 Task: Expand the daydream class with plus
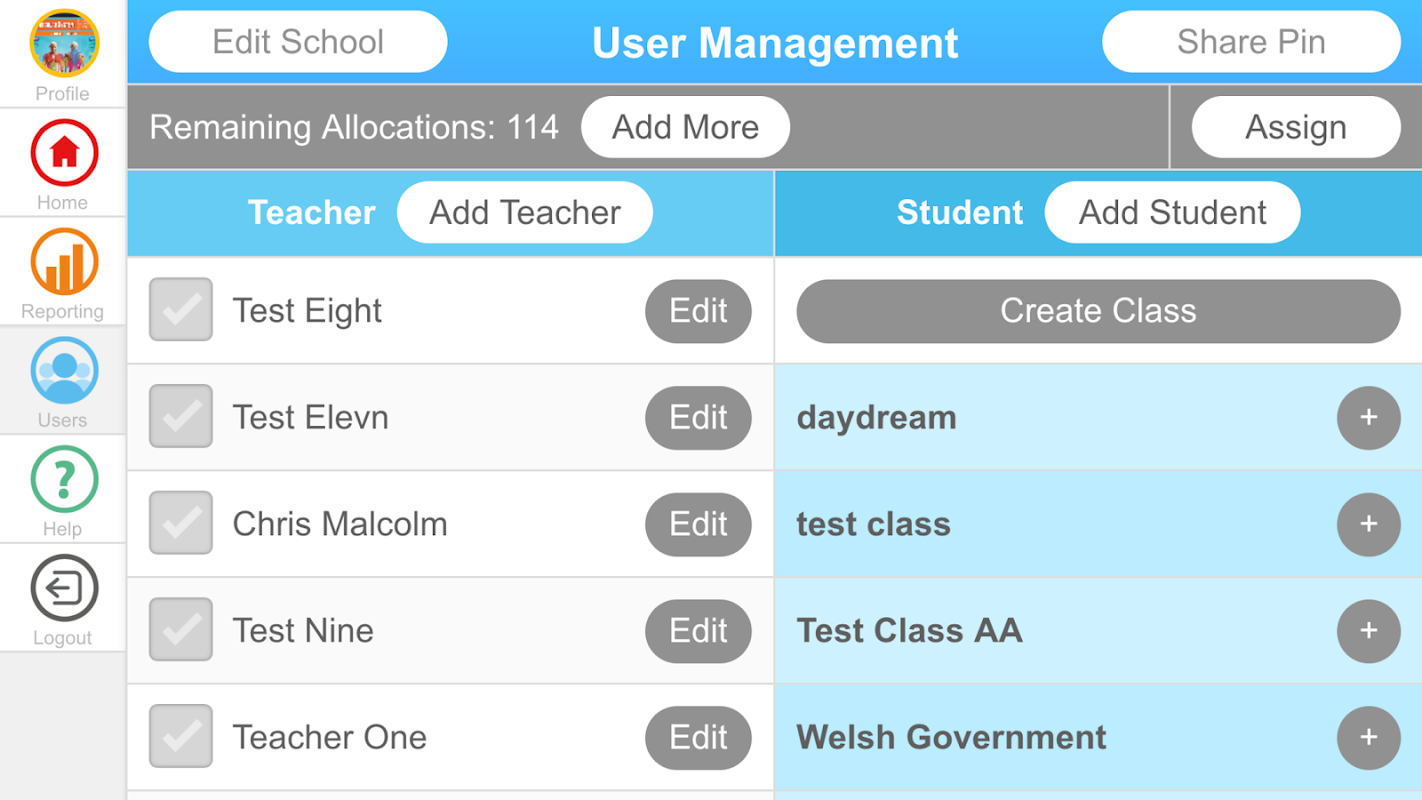point(1368,417)
